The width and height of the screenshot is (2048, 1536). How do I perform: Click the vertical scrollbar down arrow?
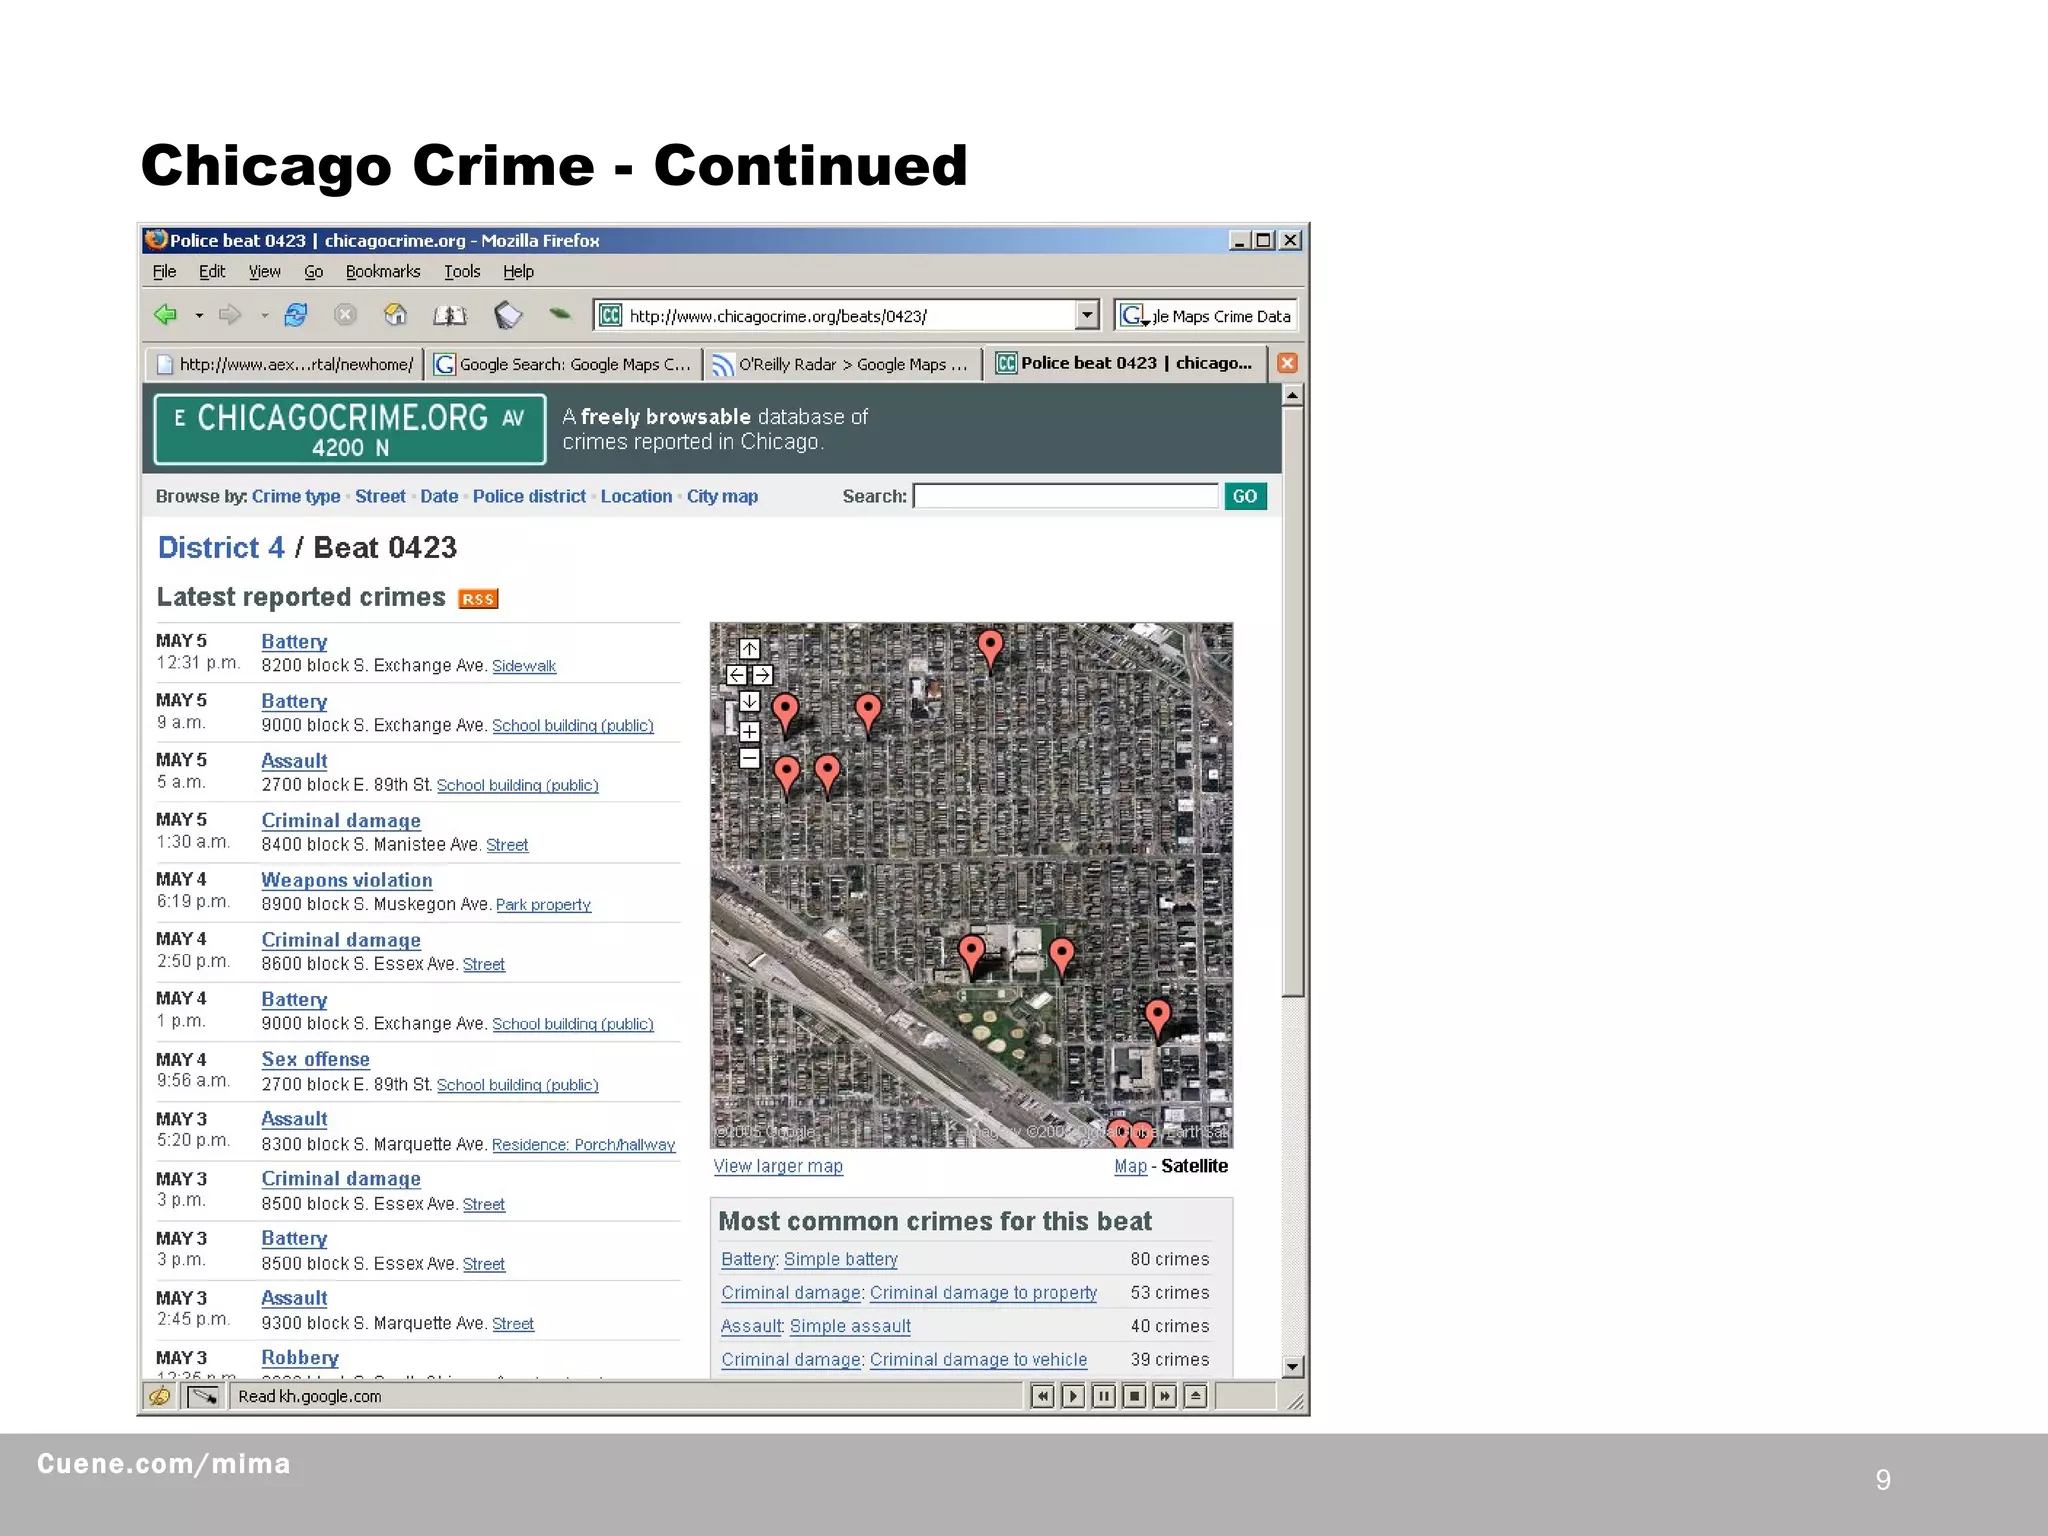click(x=1293, y=1366)
